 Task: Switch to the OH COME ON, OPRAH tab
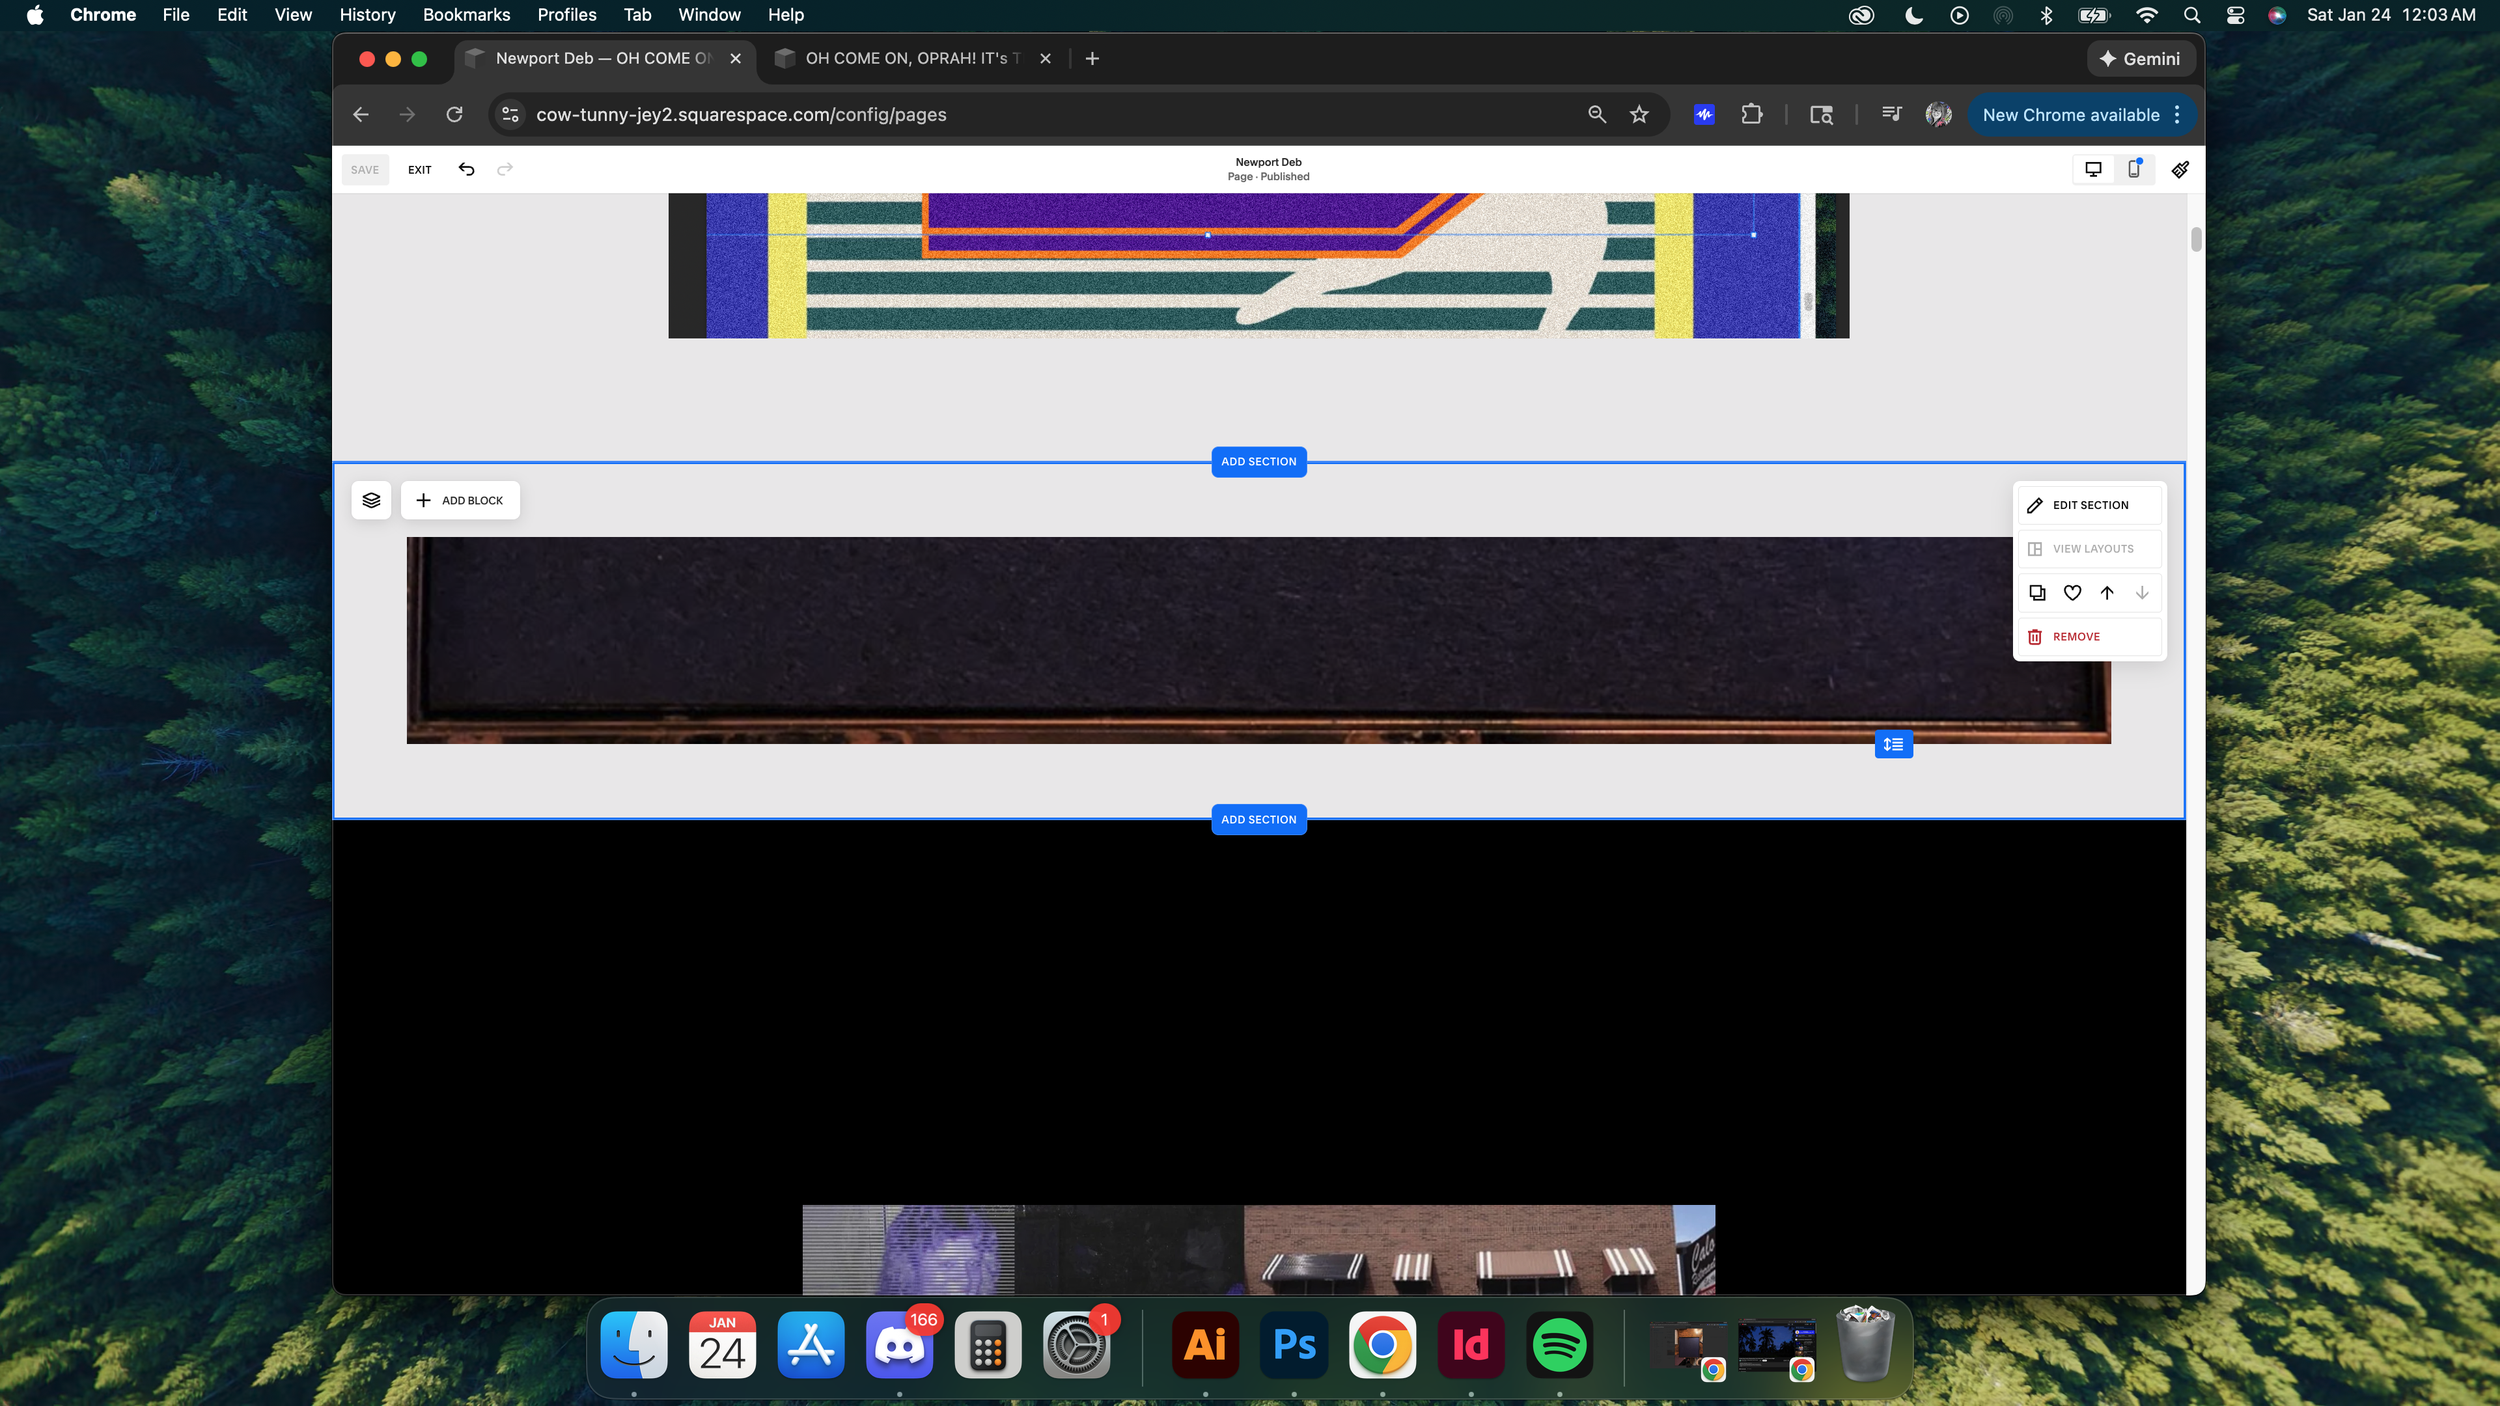coord(905,58)
